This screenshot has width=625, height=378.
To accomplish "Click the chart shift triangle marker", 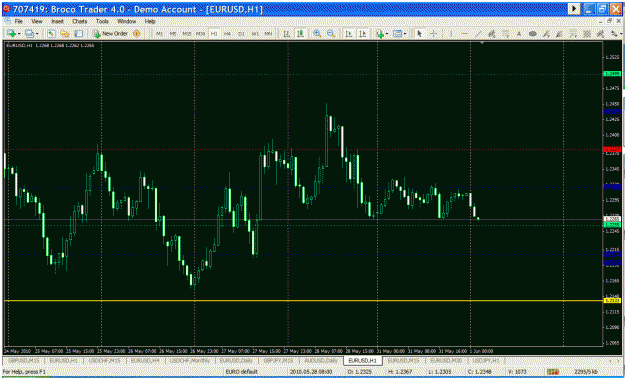I will pyautogui.click(x=482, y=42).
